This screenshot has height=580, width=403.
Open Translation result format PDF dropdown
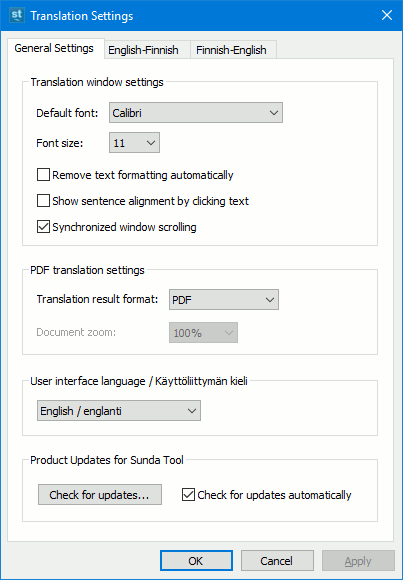tap(224, 300)
